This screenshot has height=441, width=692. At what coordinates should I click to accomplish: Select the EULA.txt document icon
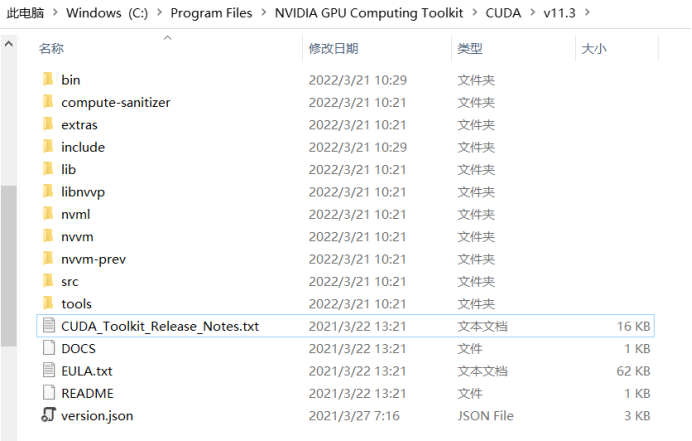pyautogui.click(x=49, y=370)
